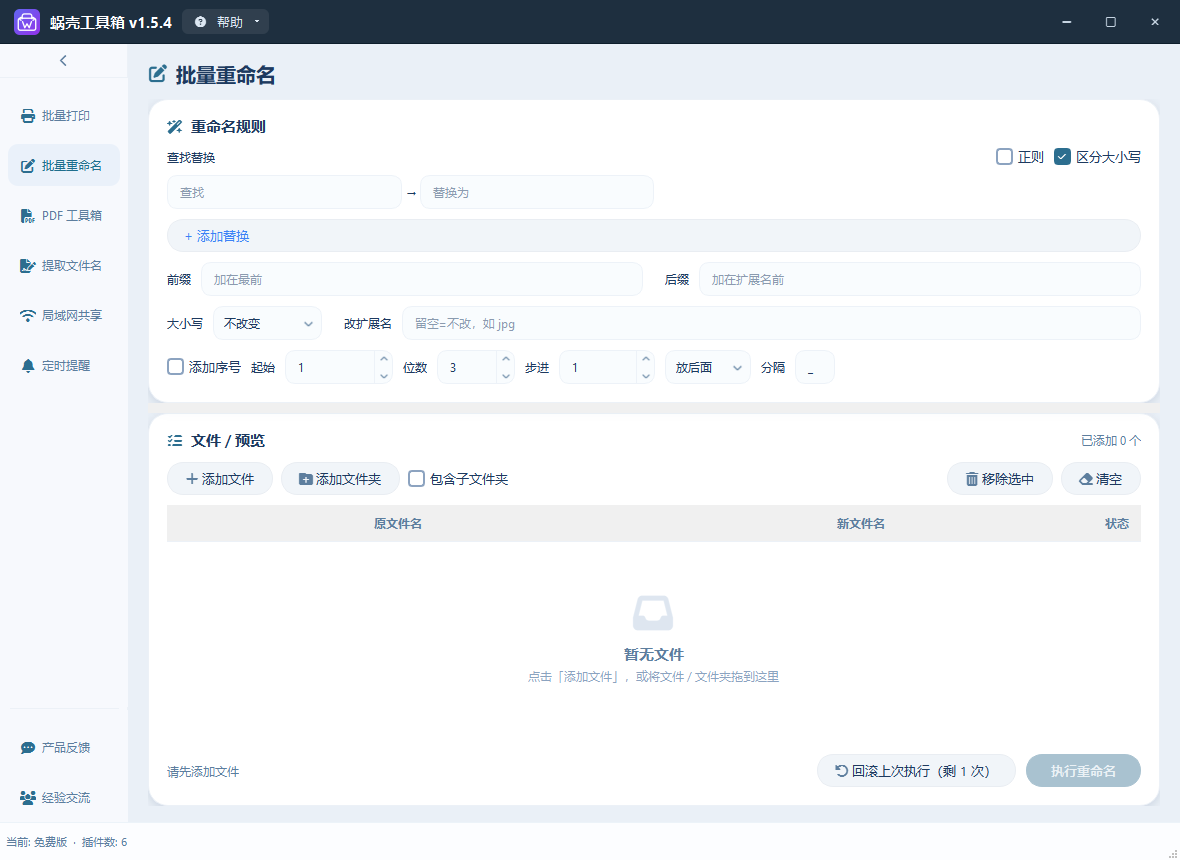The image size is (1180, 860).
Task: Click the 分隔 separator input field
Action: click(814, 367)
